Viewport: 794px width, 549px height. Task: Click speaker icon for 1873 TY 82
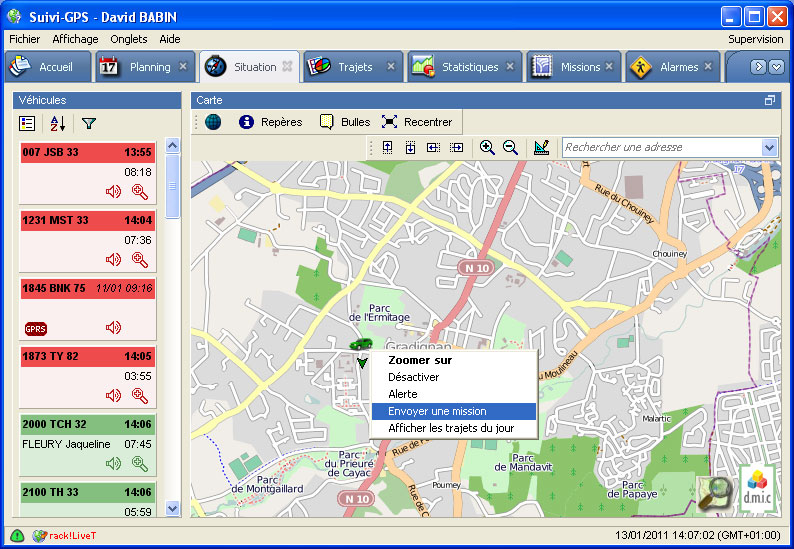coord(113,395)
